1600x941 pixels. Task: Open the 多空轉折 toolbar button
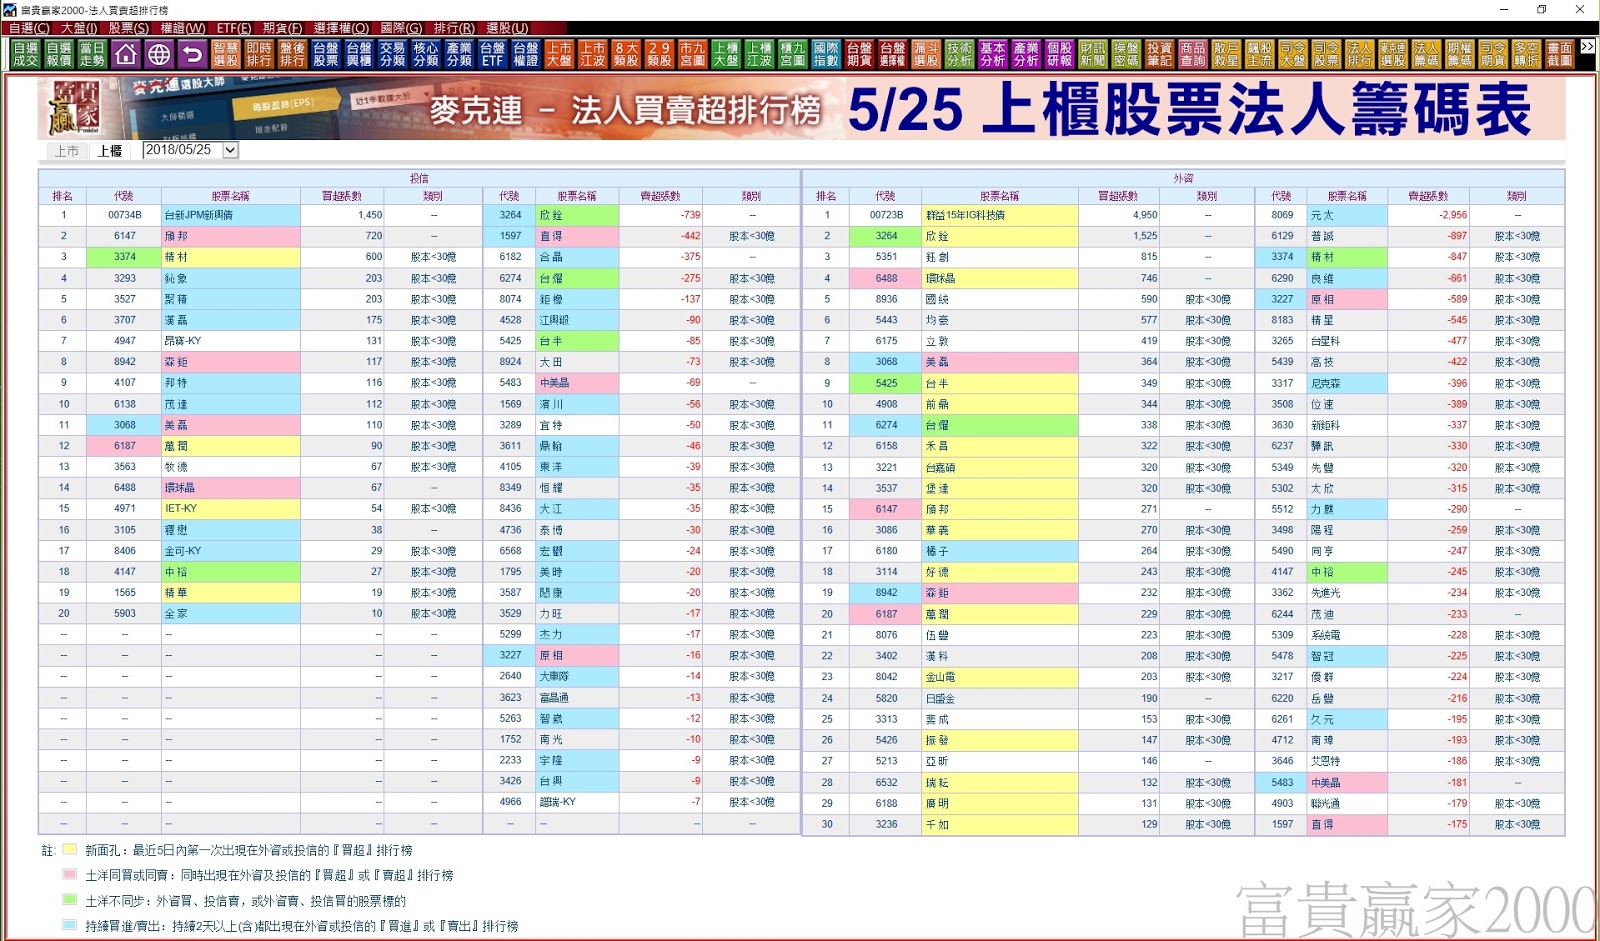point(1526,54)
